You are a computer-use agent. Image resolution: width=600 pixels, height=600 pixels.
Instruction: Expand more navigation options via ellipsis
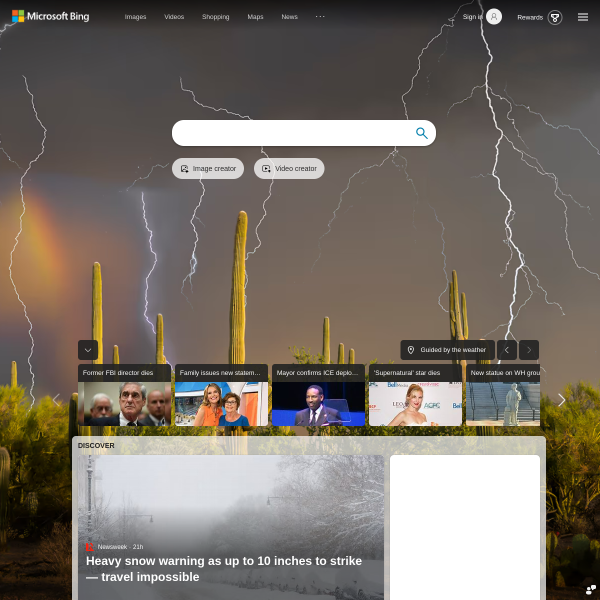tap(320, 16)
